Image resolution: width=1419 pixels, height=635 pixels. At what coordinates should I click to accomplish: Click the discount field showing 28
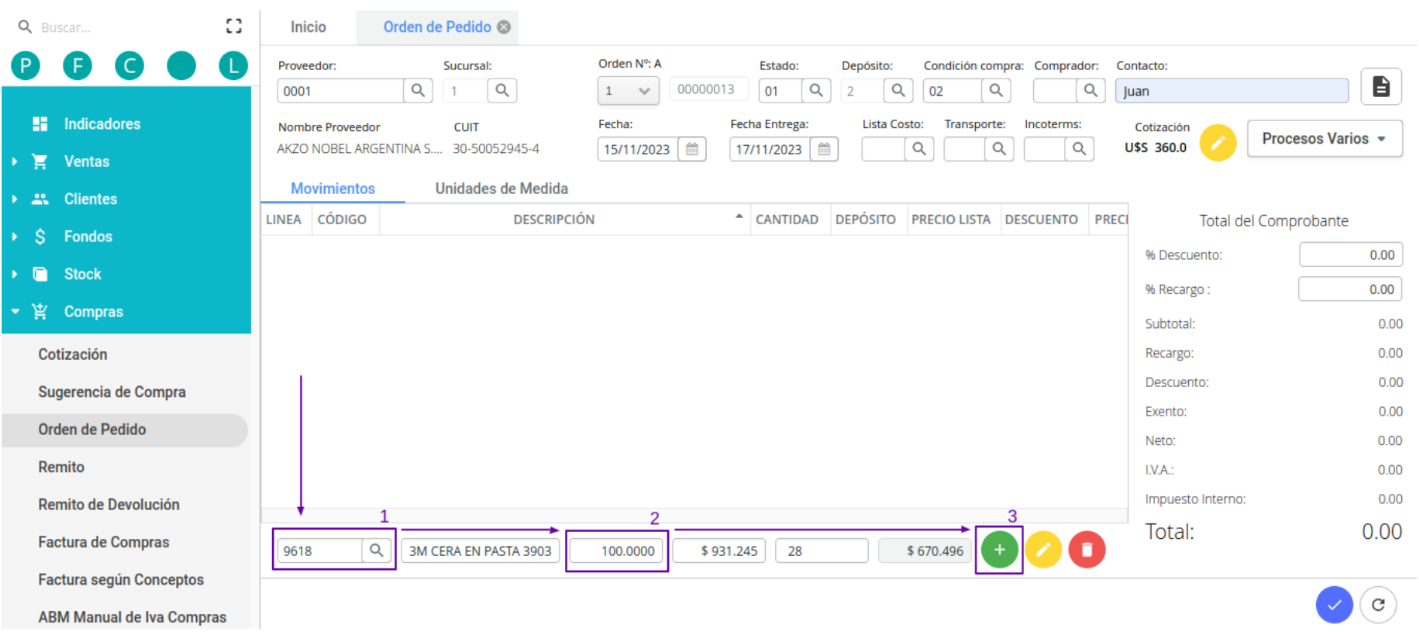coord(822,551)
